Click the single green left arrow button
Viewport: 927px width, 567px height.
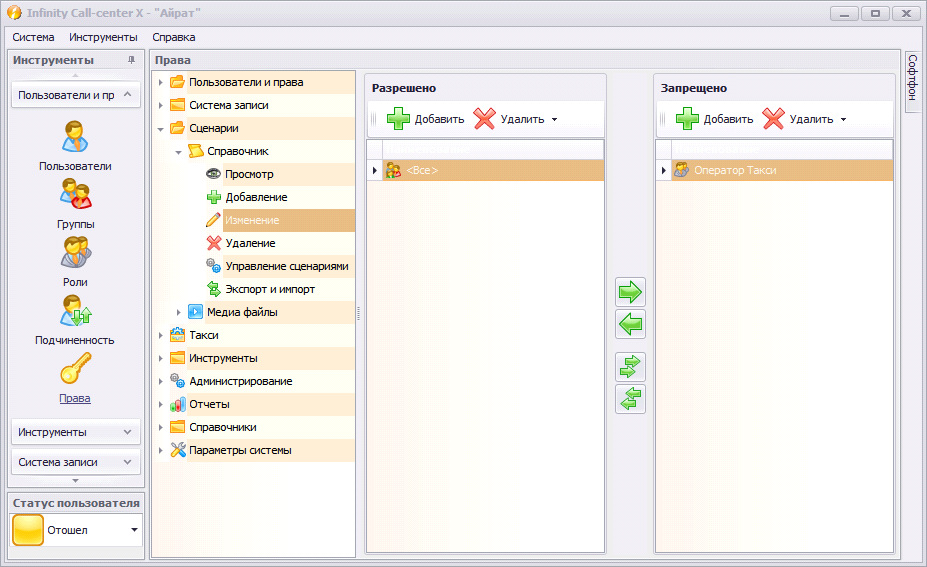630,324
